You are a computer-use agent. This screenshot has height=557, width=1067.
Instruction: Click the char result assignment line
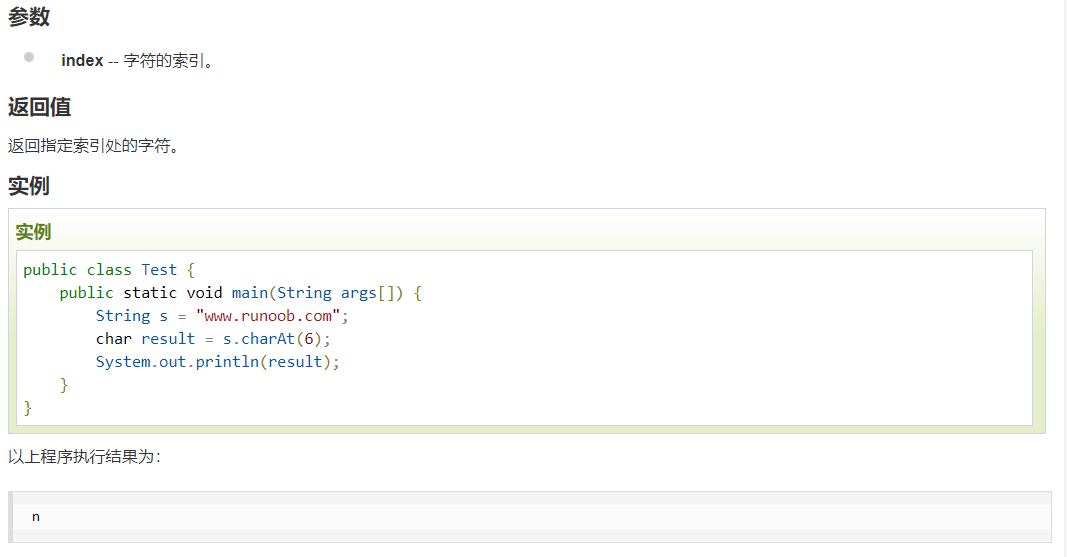point(212,339)
